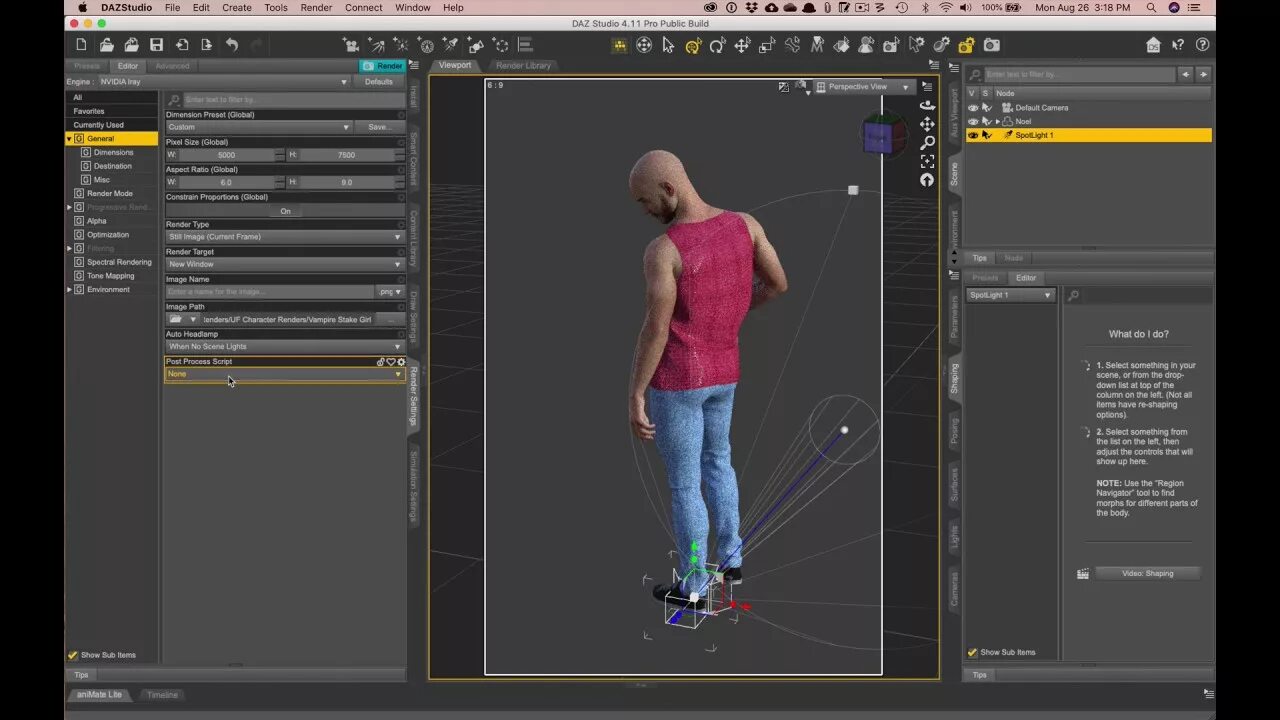Click the Video: Shaping button

tap(1147, 574)
